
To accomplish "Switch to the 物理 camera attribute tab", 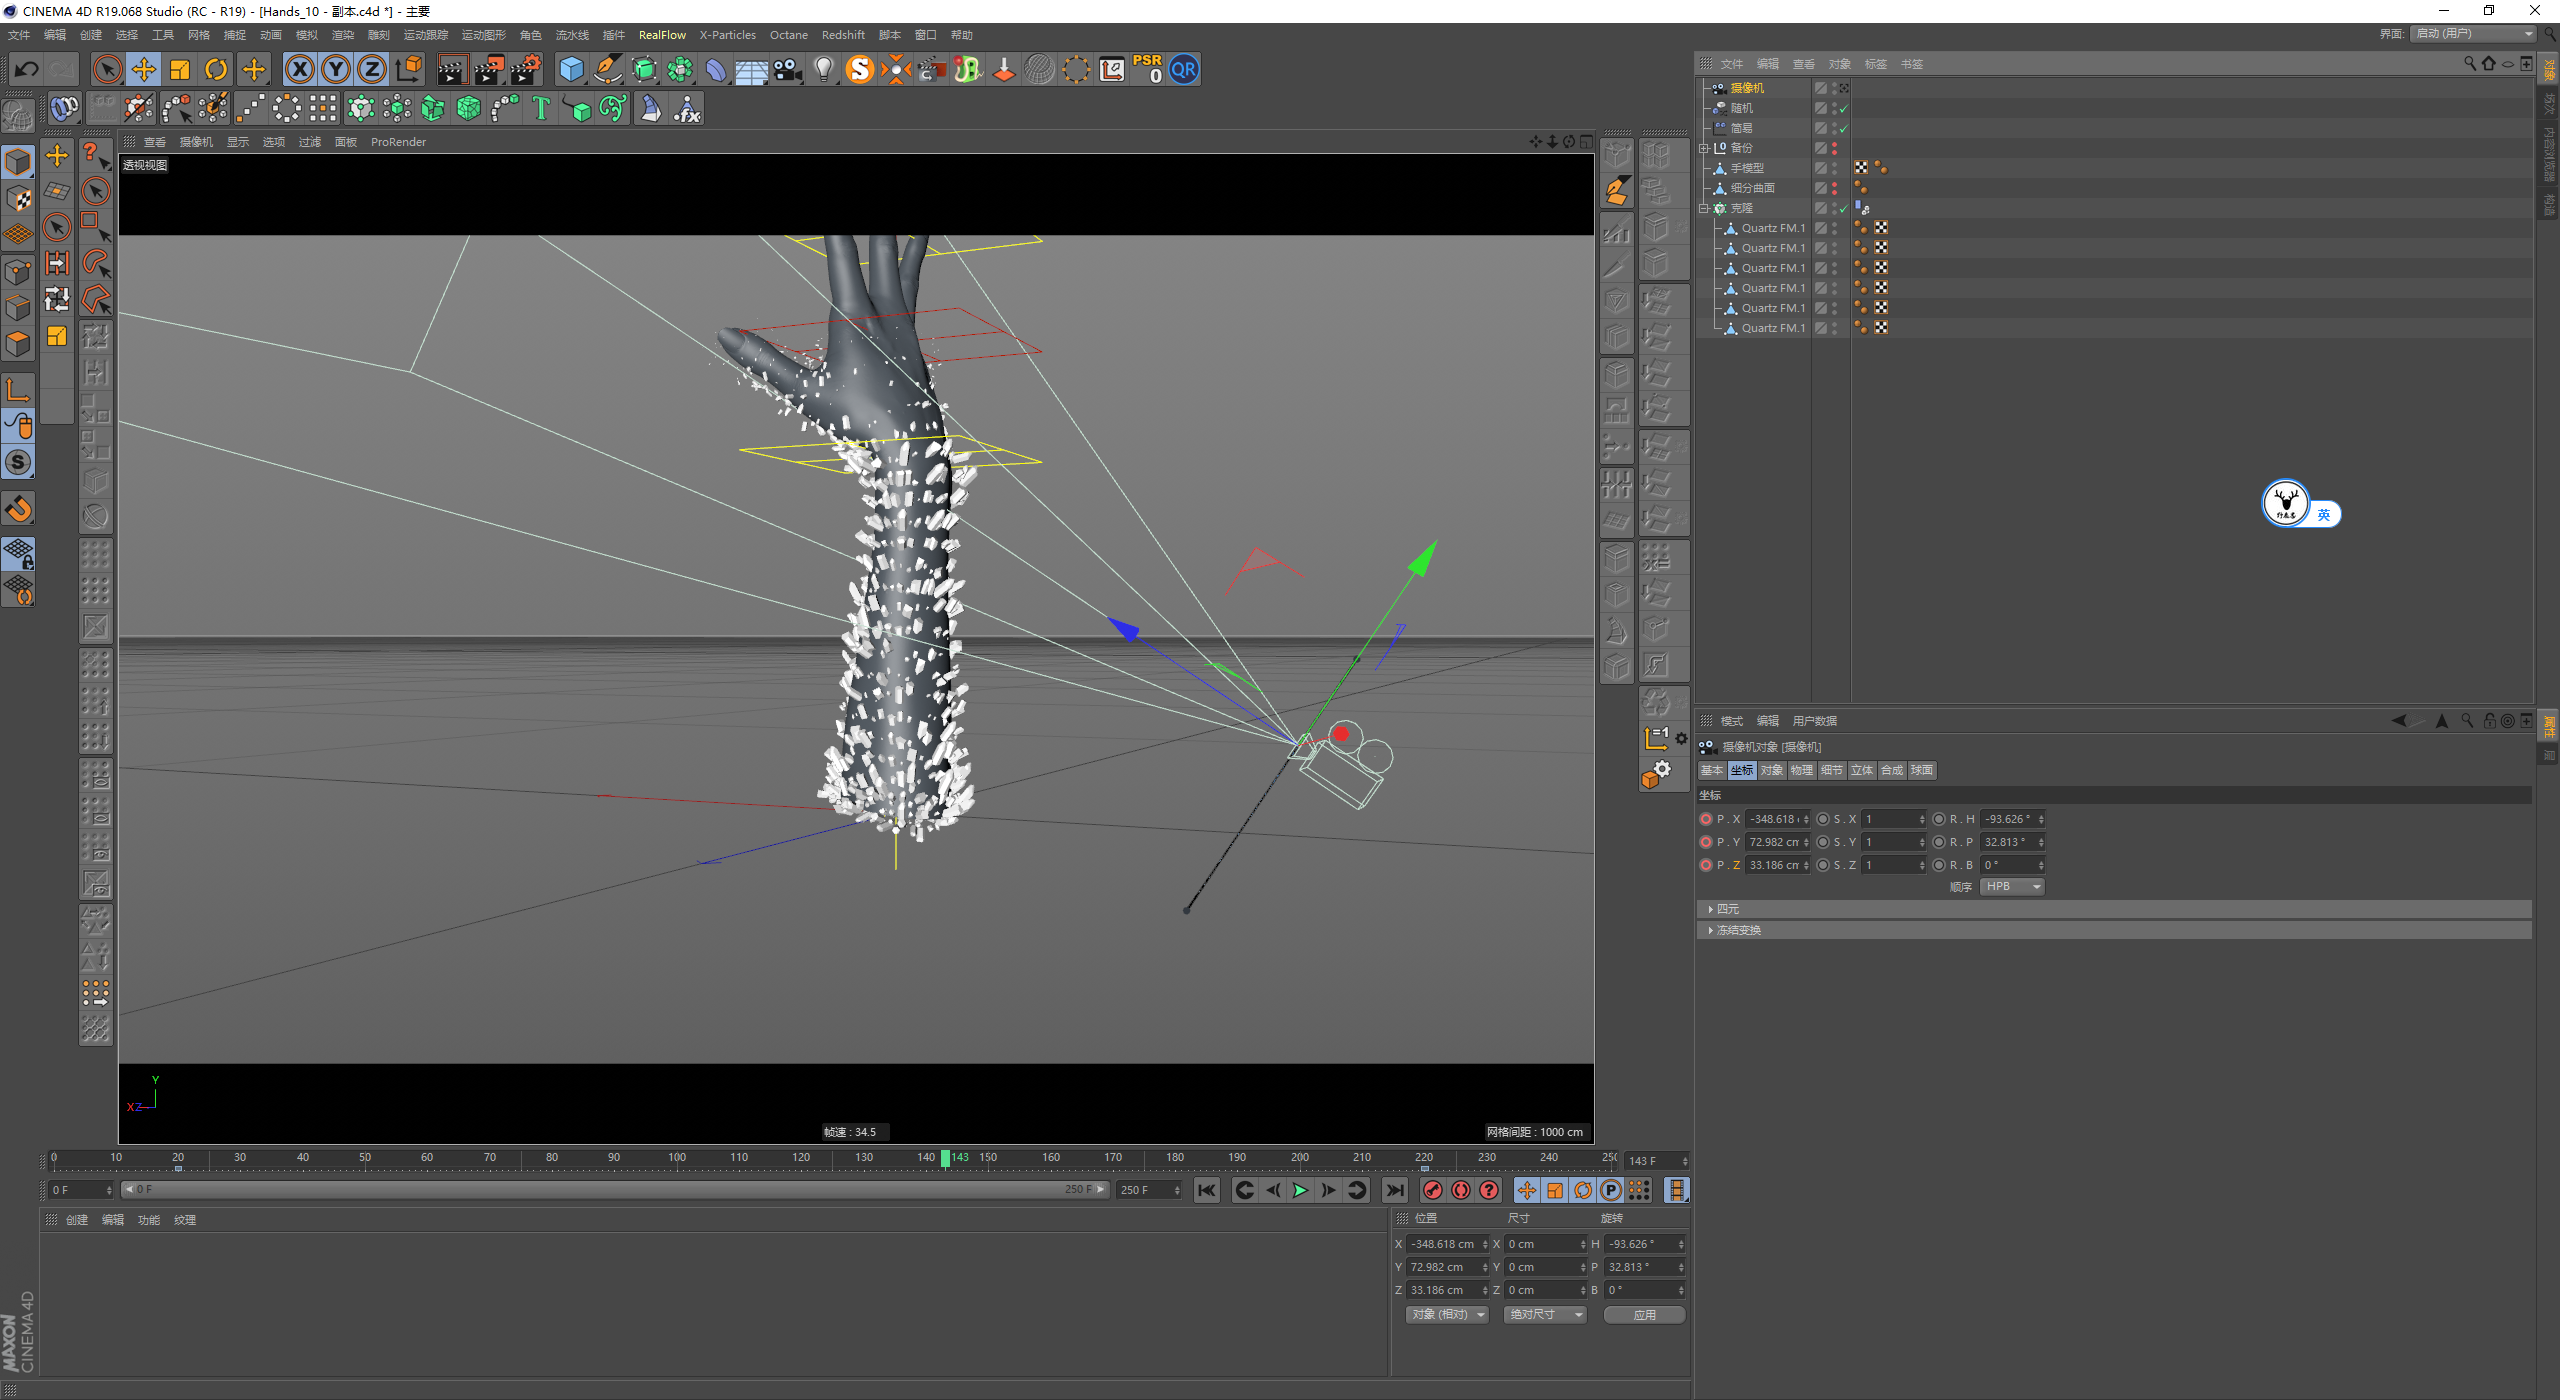I will (x=1801, y=770).
